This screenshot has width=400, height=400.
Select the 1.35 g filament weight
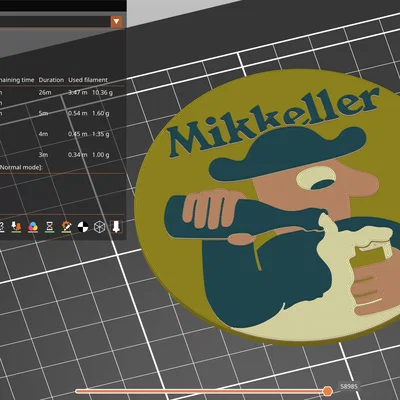click(x=101, y=134)
